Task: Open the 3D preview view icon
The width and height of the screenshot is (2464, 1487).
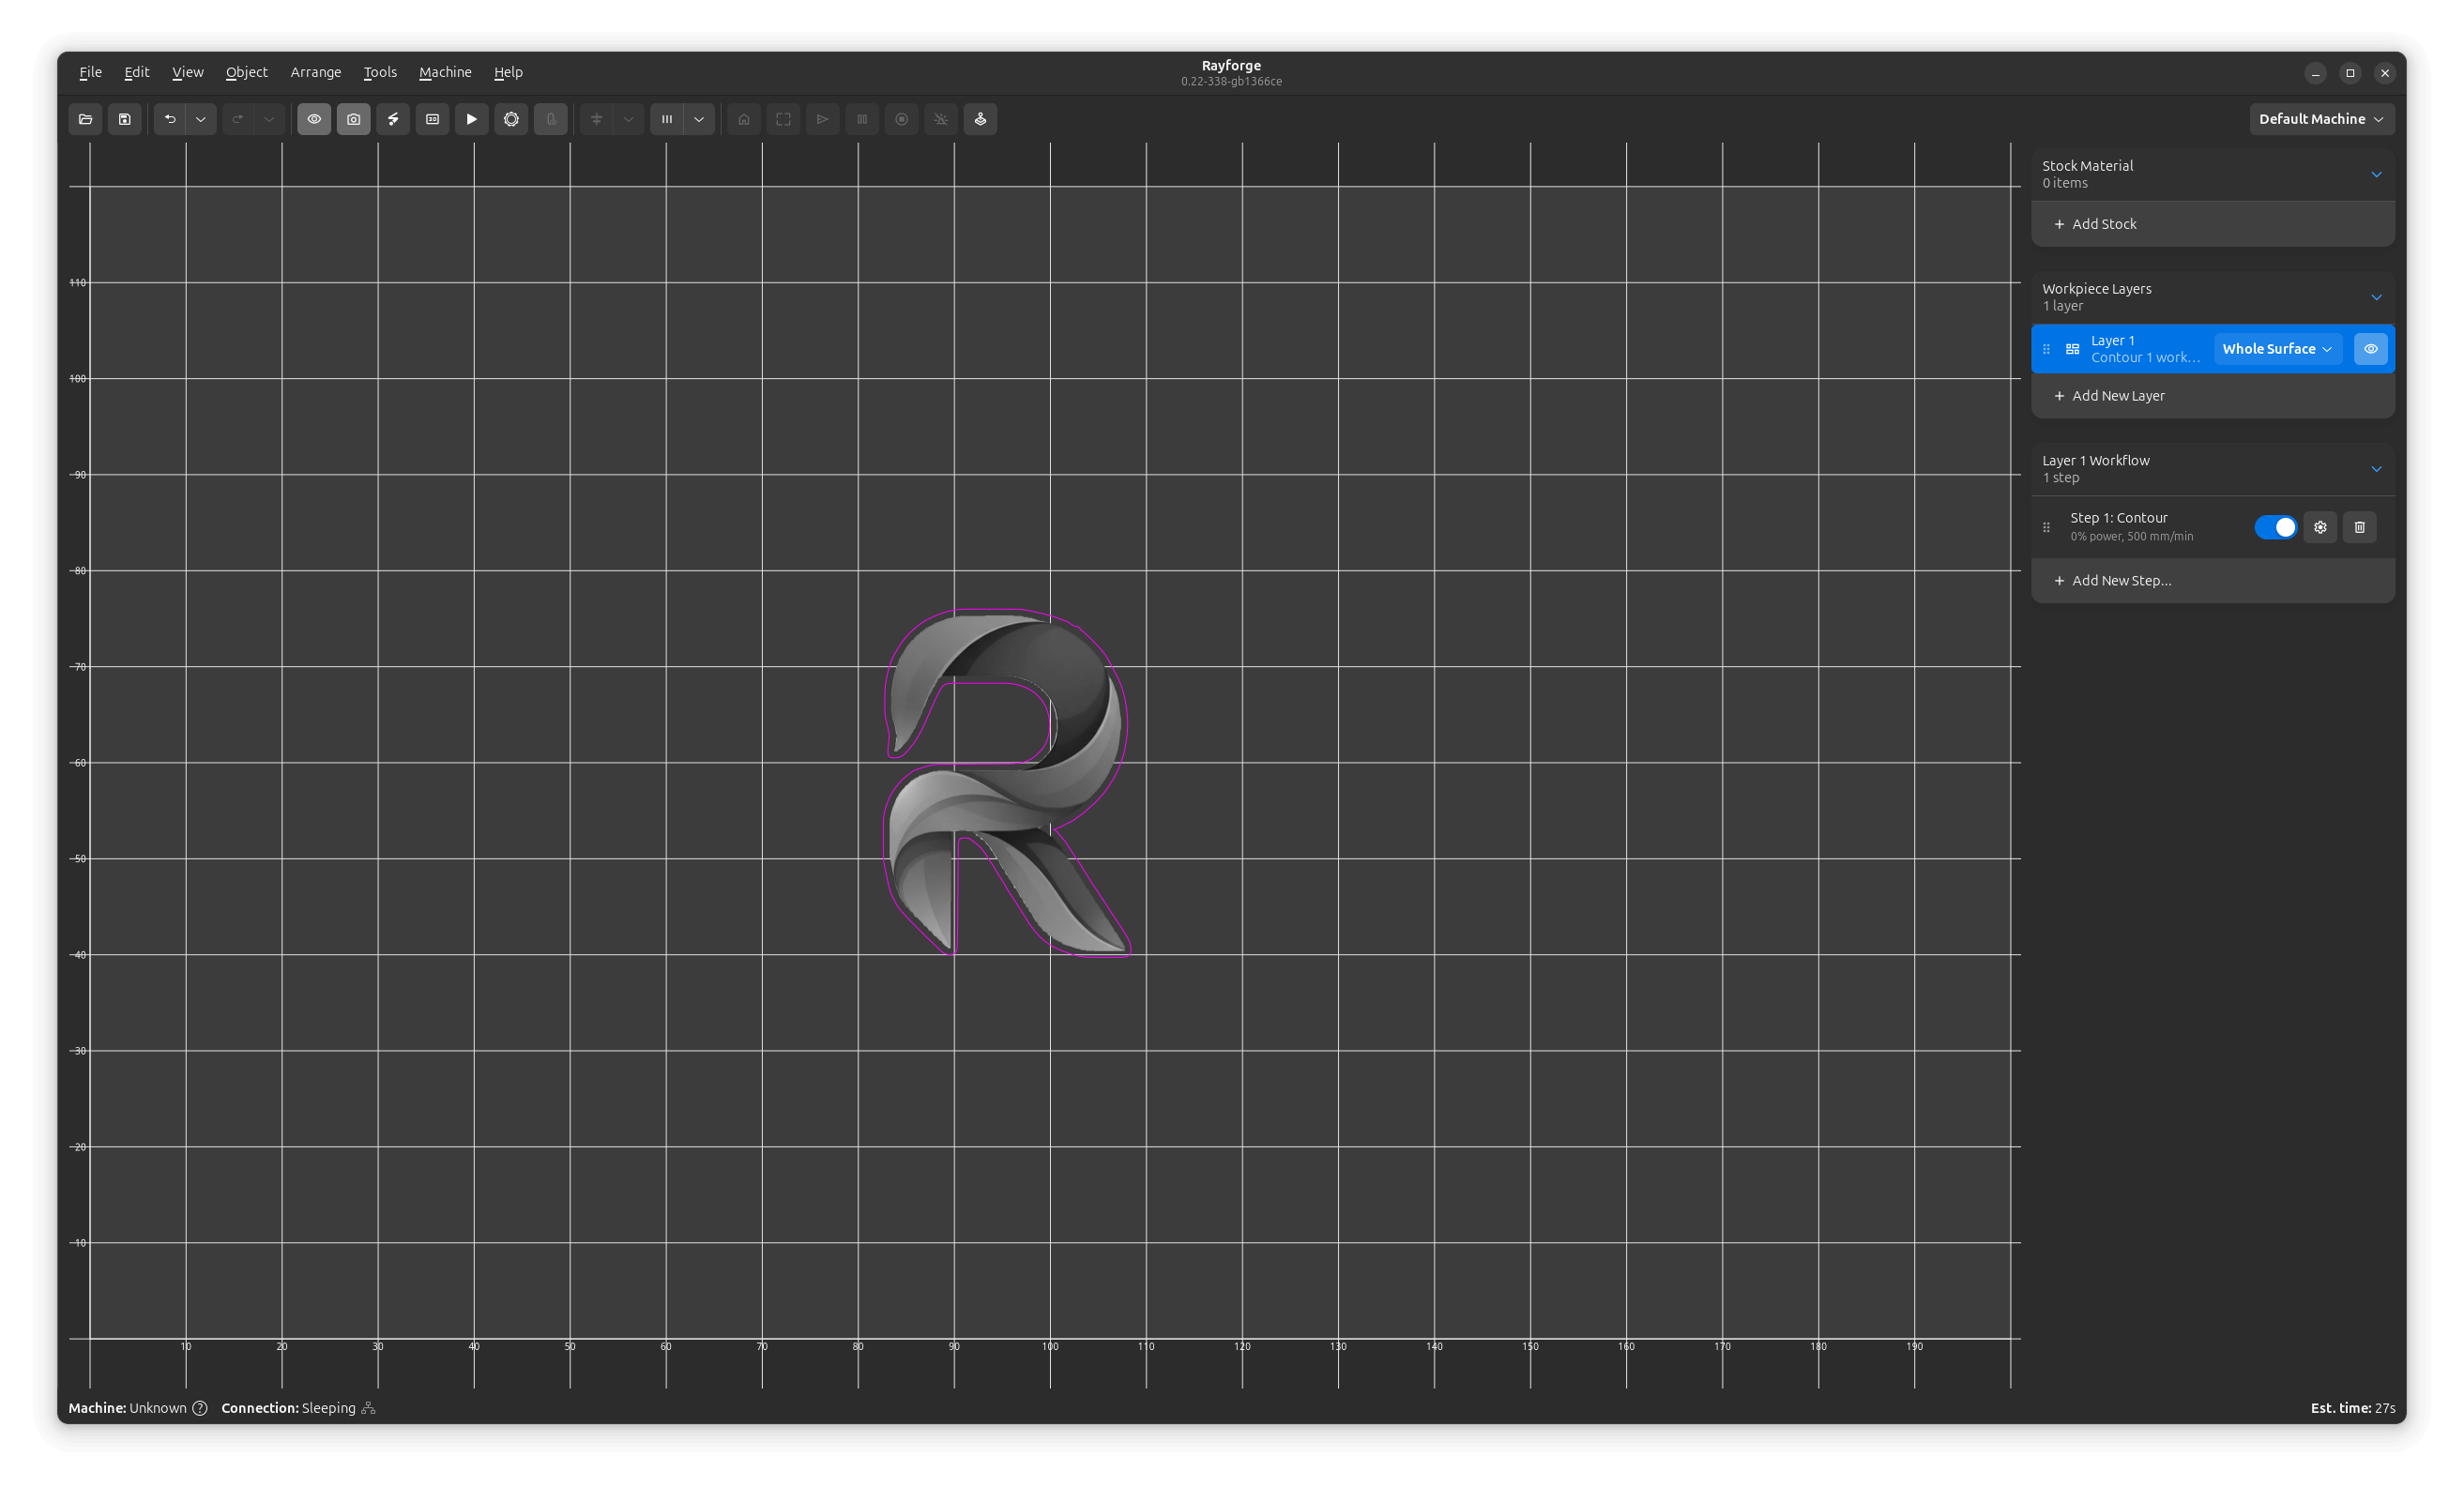Action: point(432,119)
